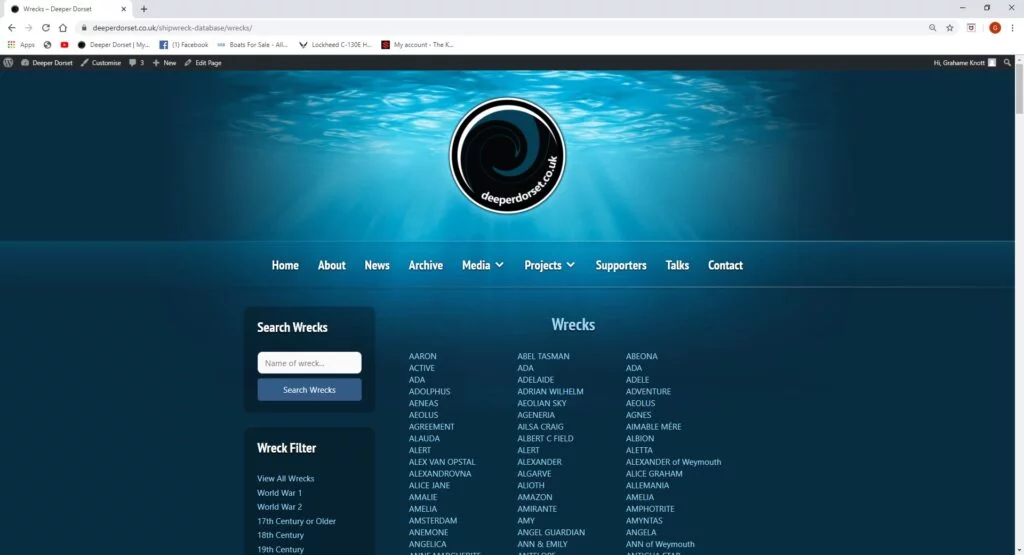The image size is (1024, 555).
Task: Open the ABEONA wreck entry
Action: tap(641, 357)
